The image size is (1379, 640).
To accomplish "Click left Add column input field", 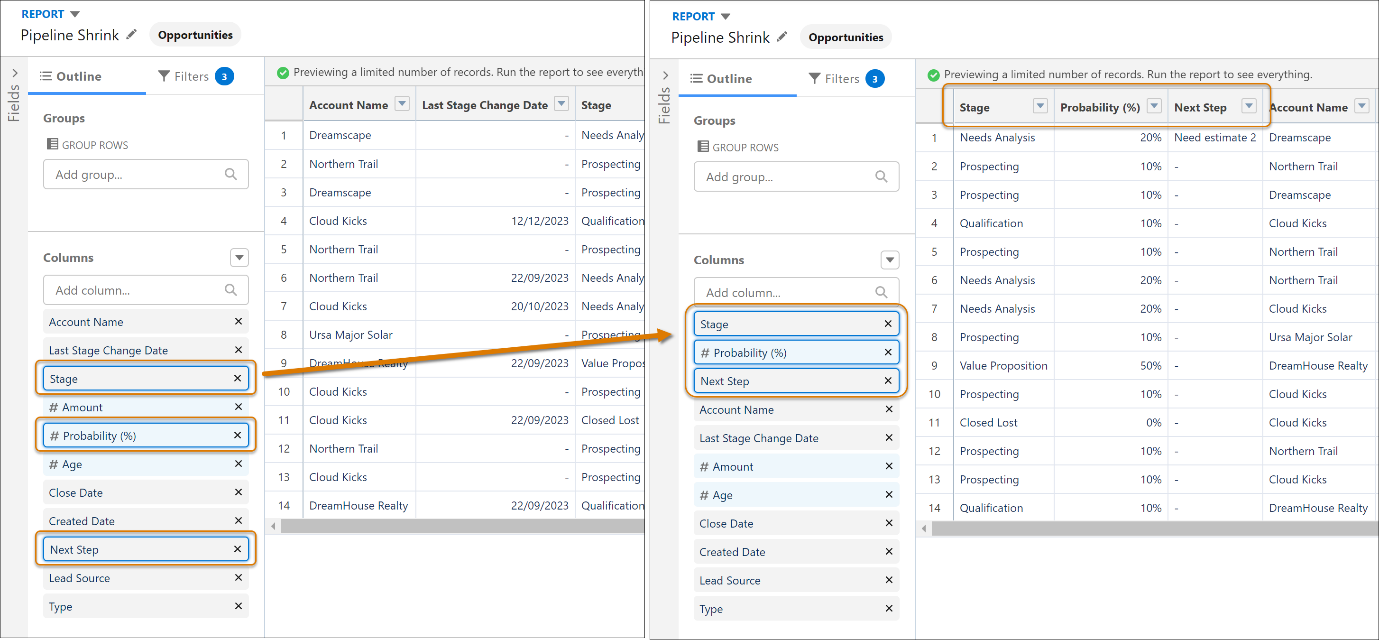I will pyautogui.click(x=146, y=290).
